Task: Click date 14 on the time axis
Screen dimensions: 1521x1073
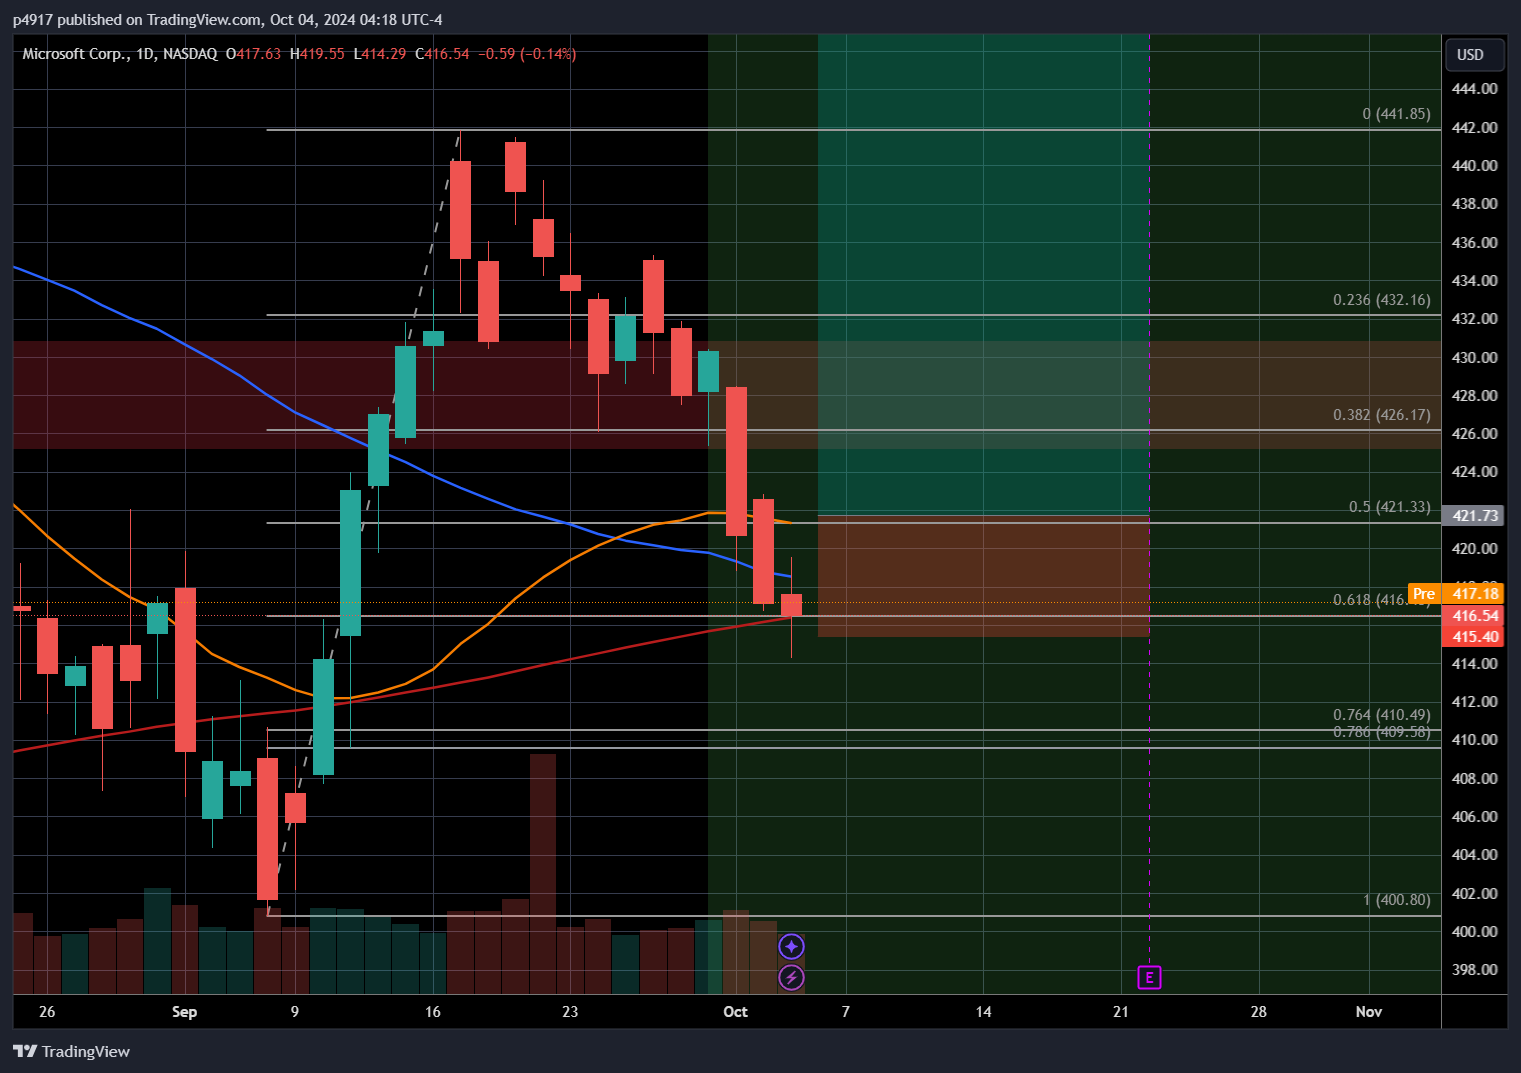Action: (x=983, y=1012)
